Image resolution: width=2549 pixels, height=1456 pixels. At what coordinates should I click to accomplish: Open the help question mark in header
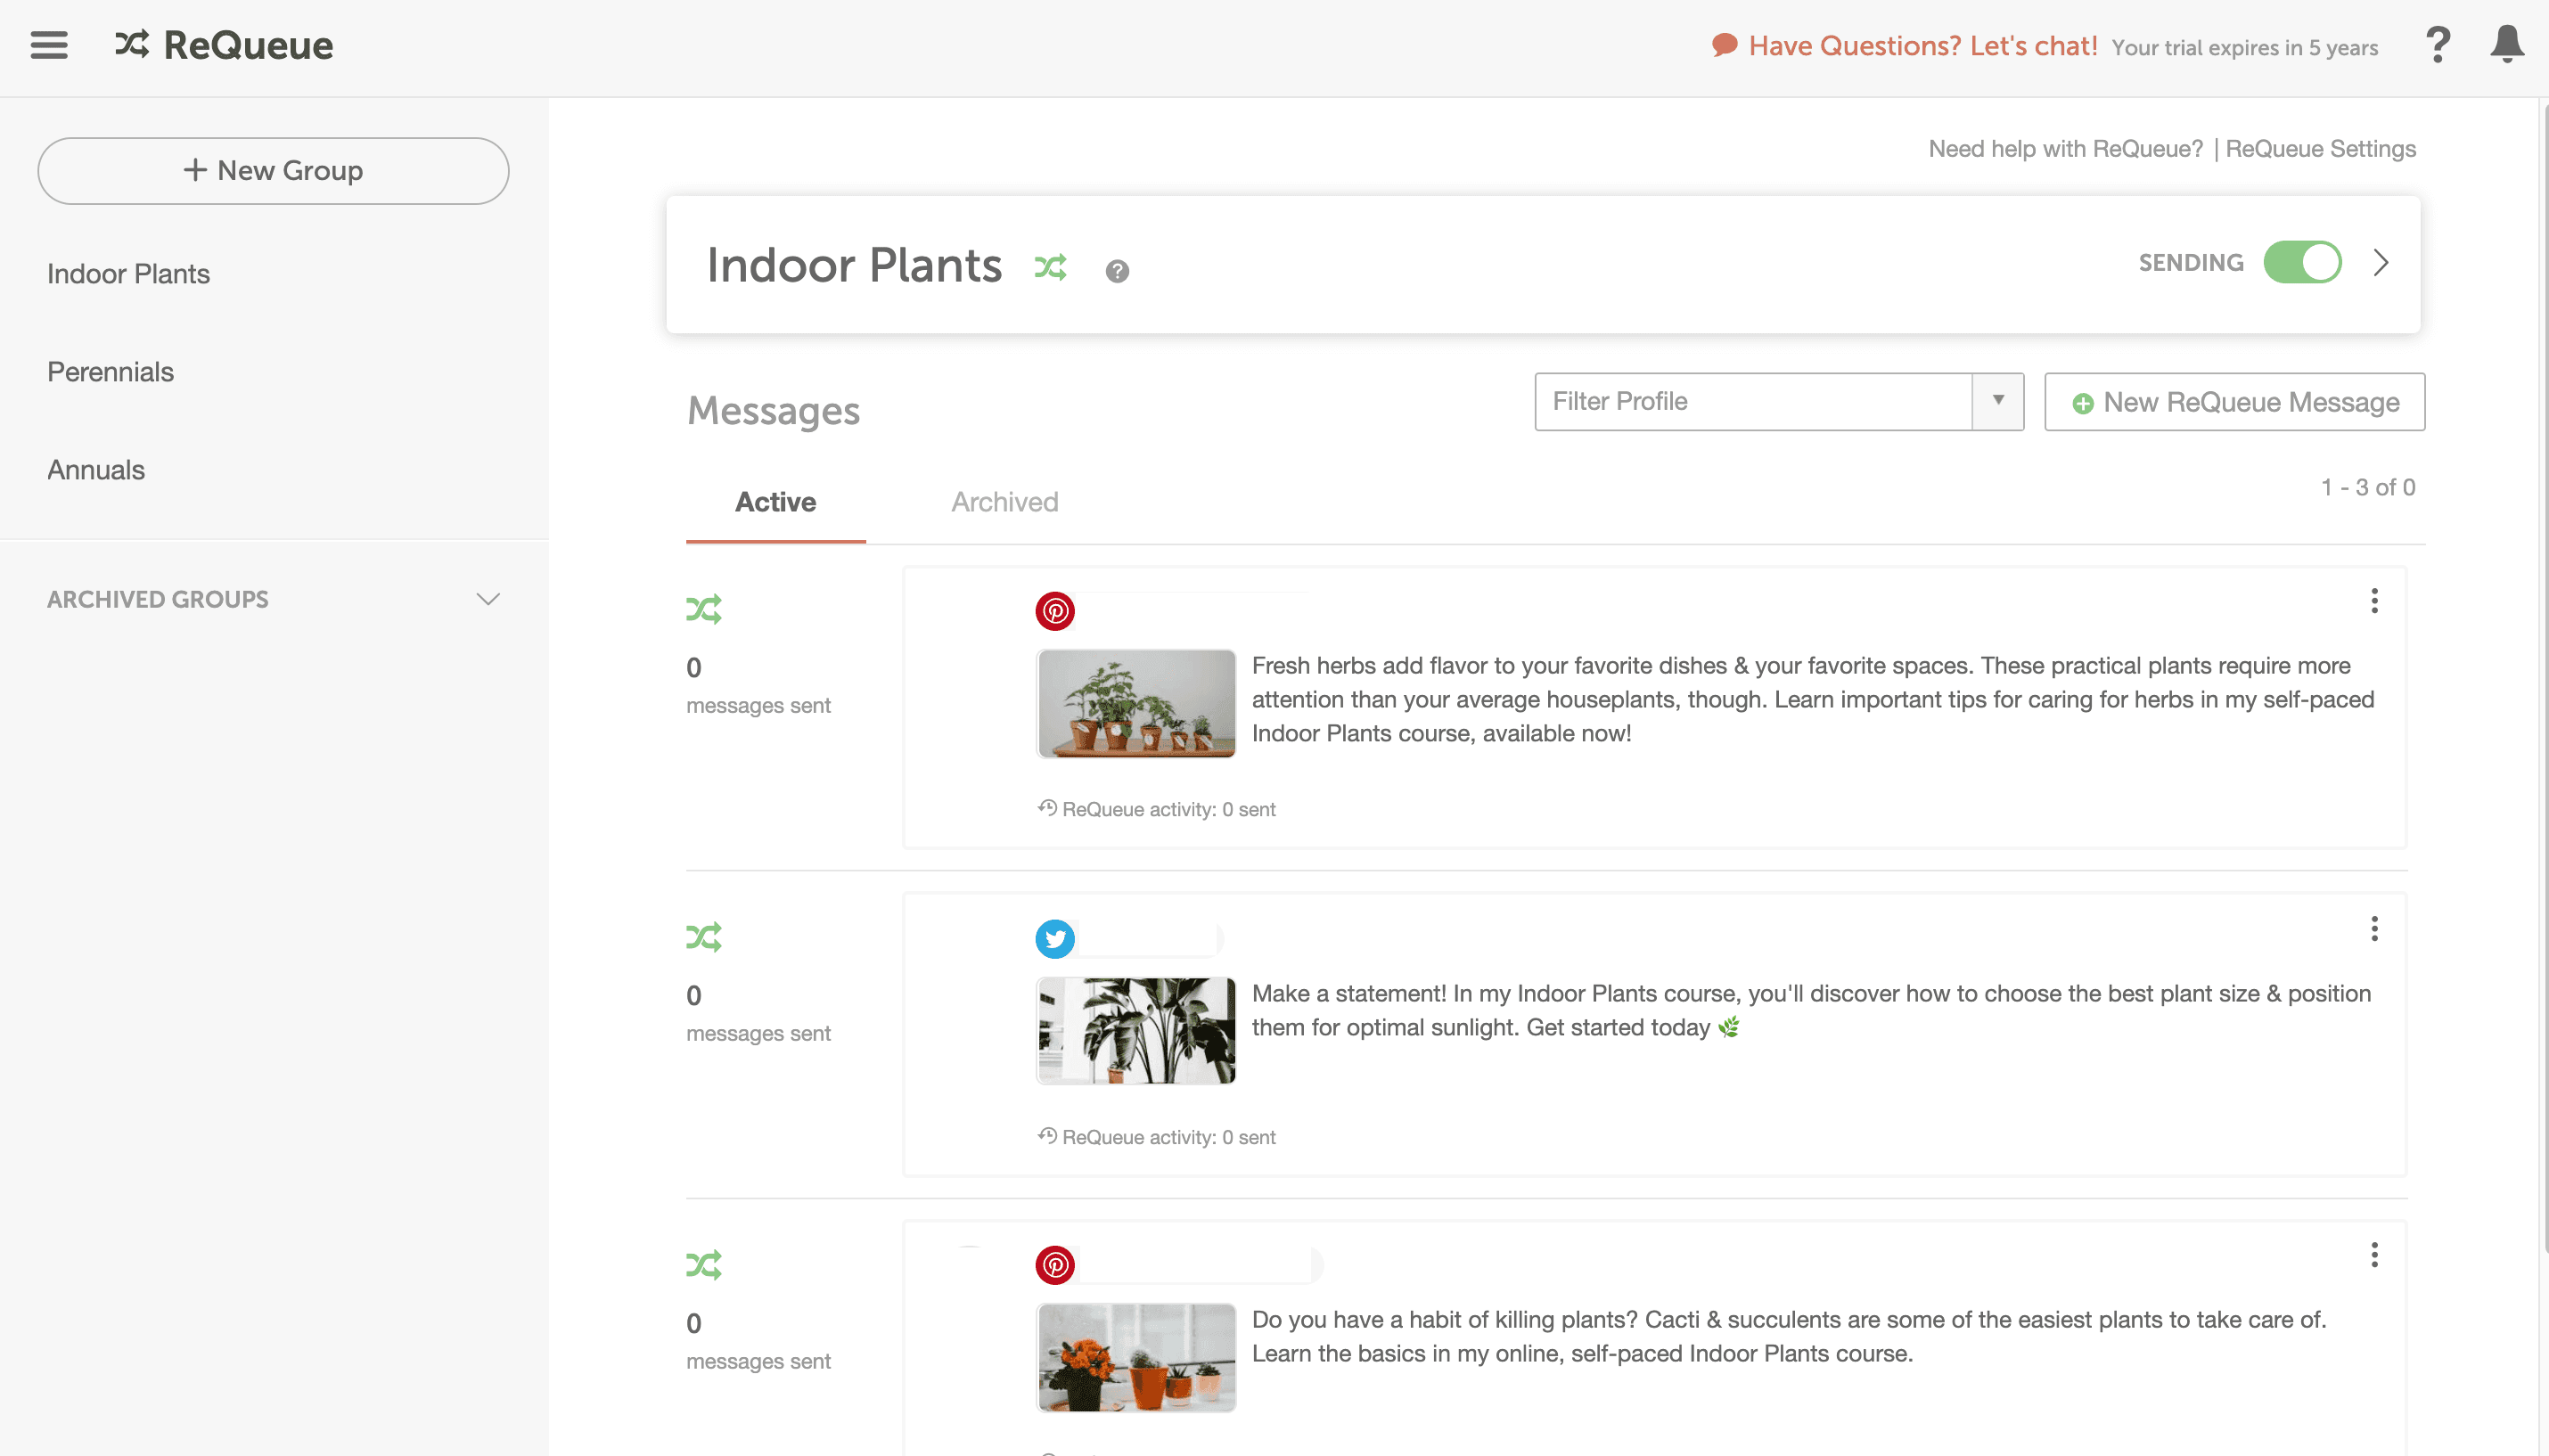pyautogui.click(x=2438, y=45)
